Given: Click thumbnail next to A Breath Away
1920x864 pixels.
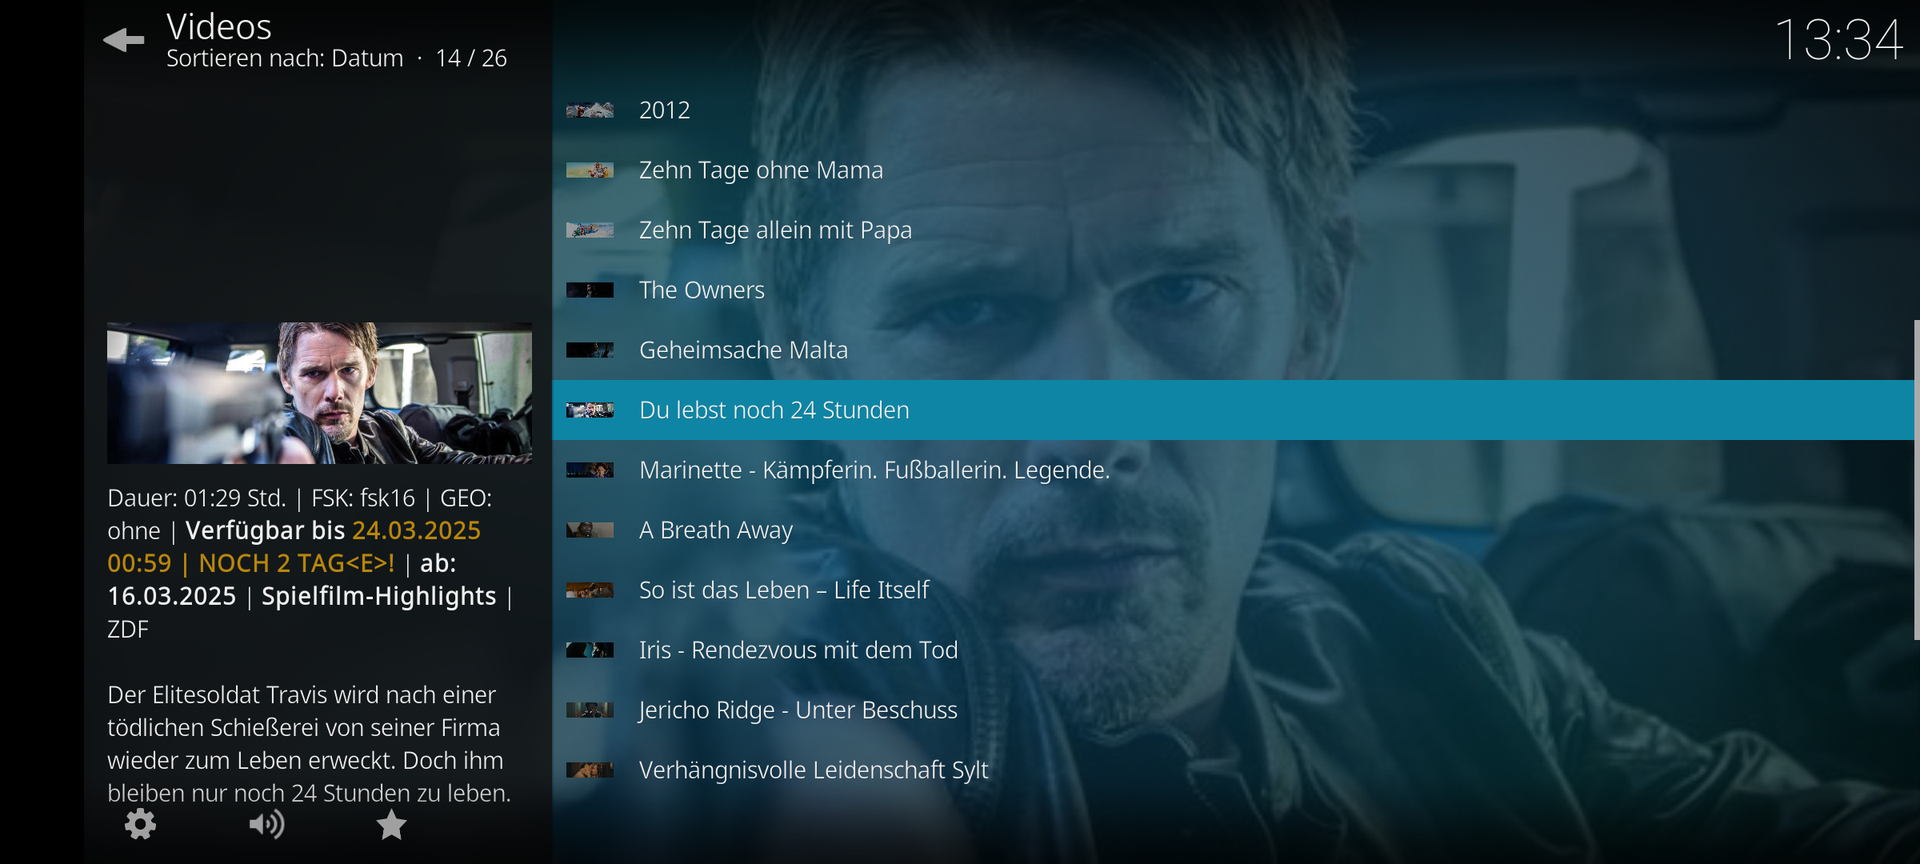Looking at the screenshot, I should tap(590, 530).
